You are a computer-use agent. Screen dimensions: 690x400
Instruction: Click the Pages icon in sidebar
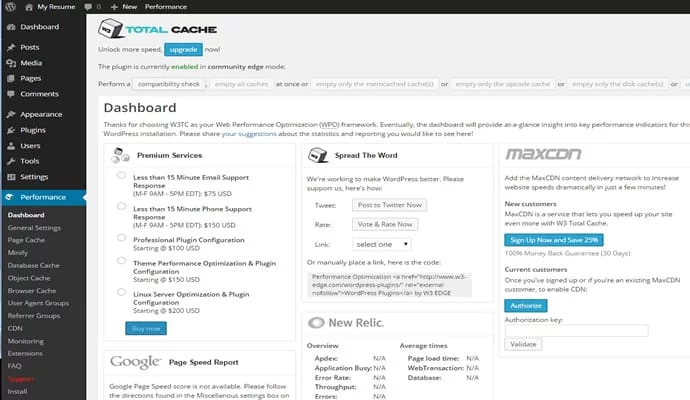point(11,78)
